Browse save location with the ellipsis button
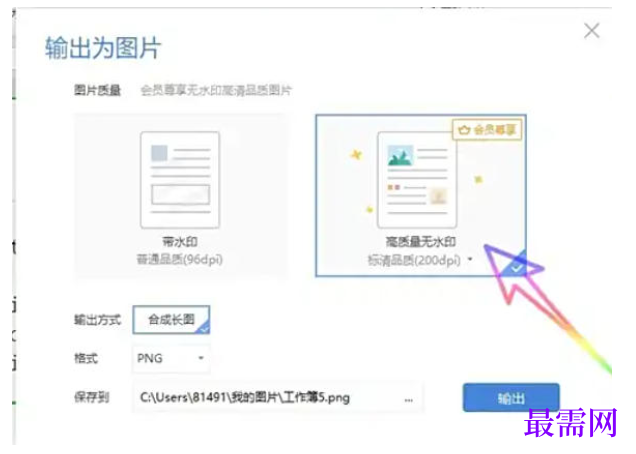The image size is (636, 454). (408, 400)
